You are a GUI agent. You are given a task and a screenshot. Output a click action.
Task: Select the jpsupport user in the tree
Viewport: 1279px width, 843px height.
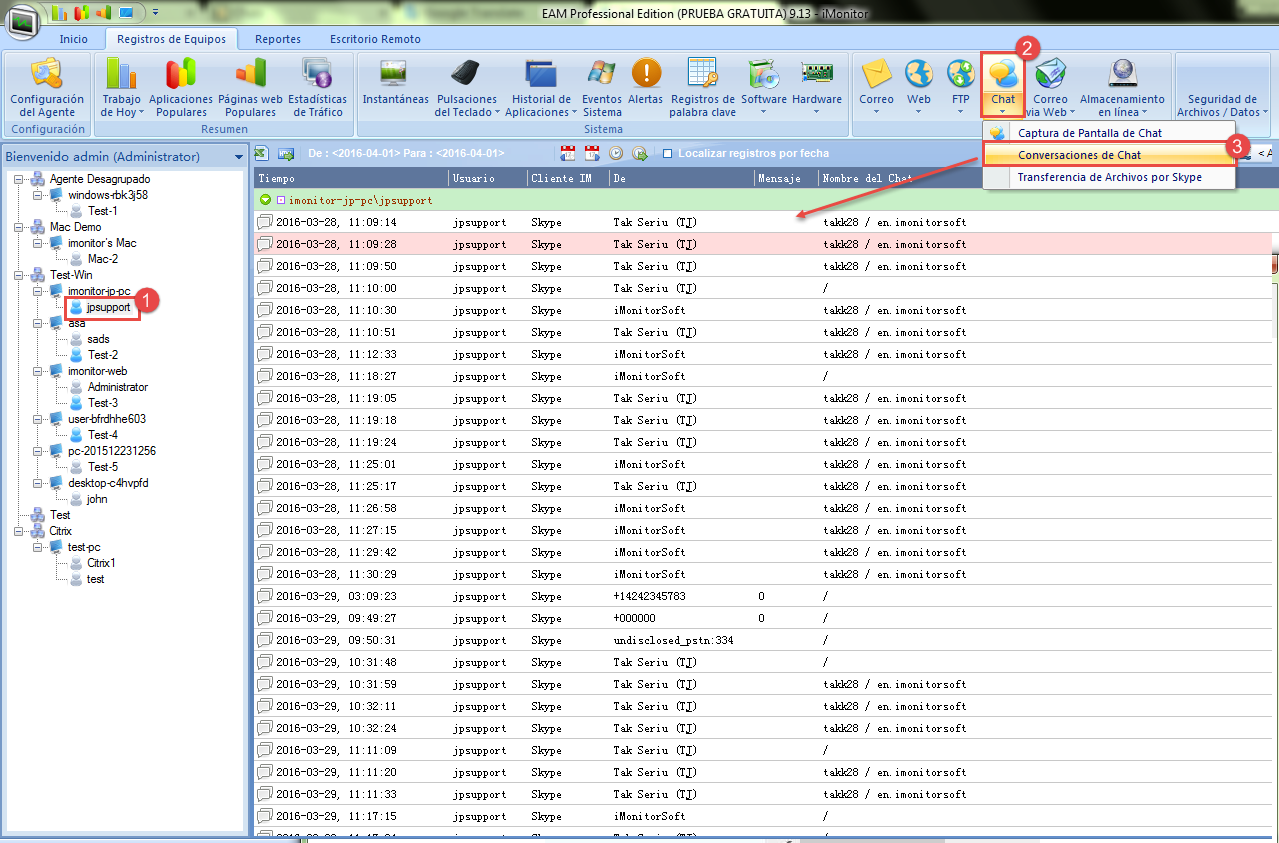pos(109,307)
